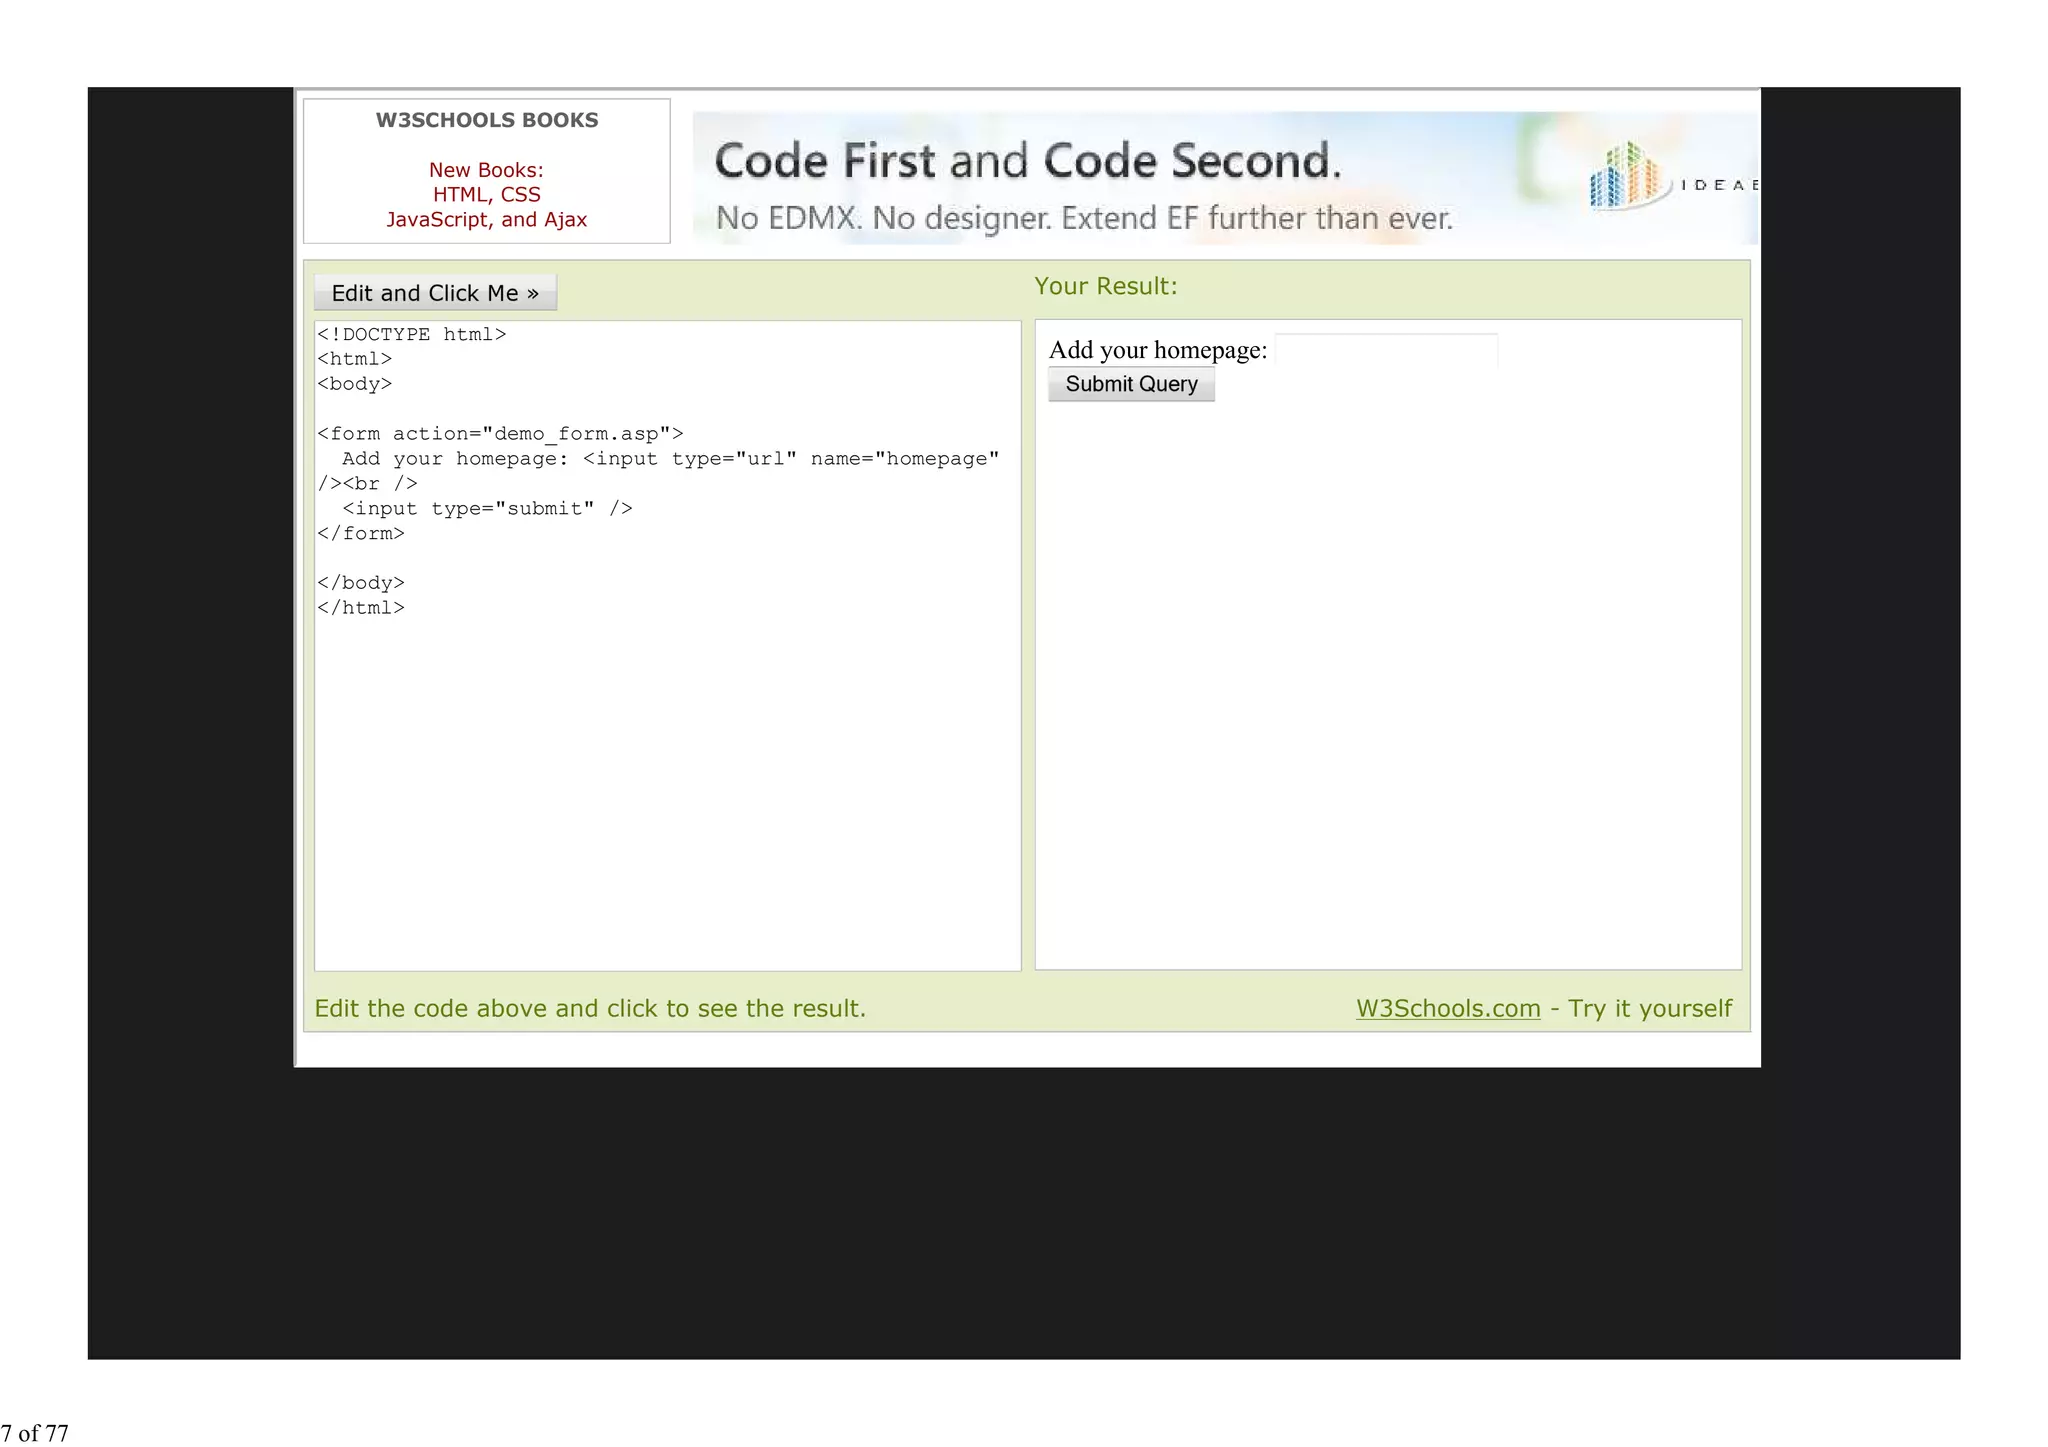Open the W3Schools.com link

(1447, 1008)
